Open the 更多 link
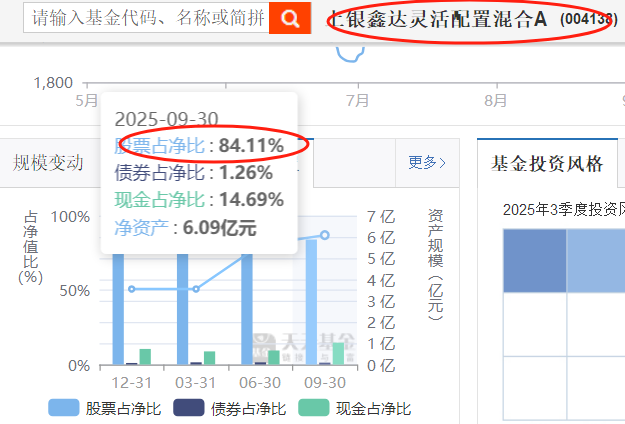The width and height of the screenshot is (625, 424). [427, 163]
